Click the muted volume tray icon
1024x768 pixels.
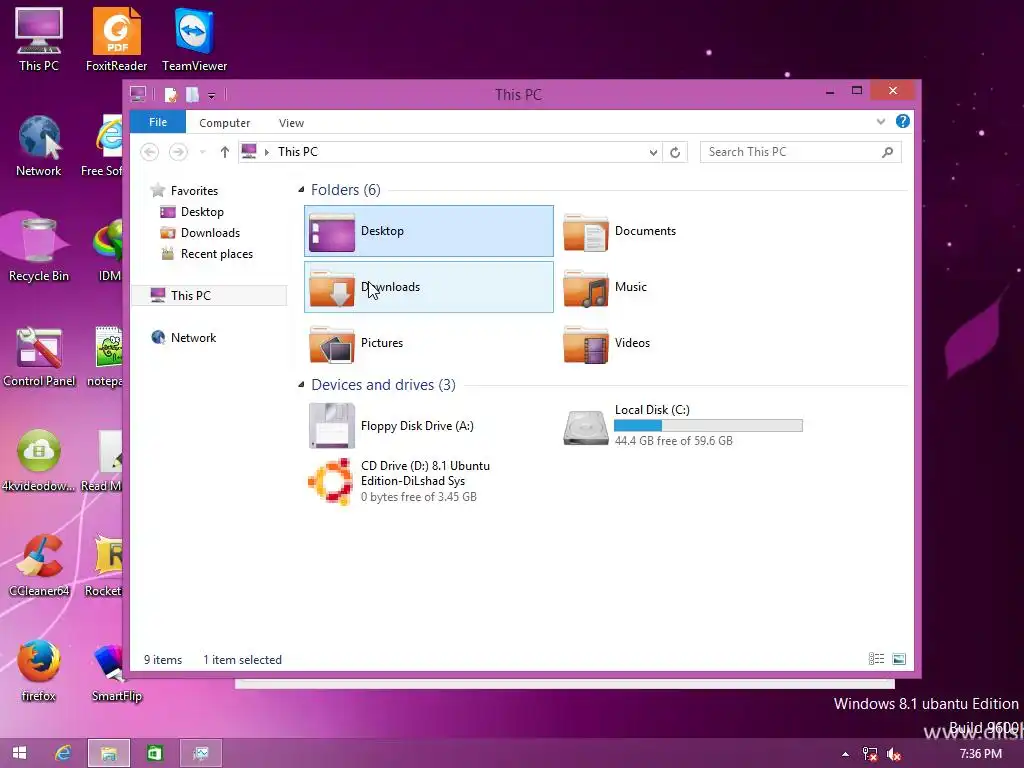click(893, 754)
